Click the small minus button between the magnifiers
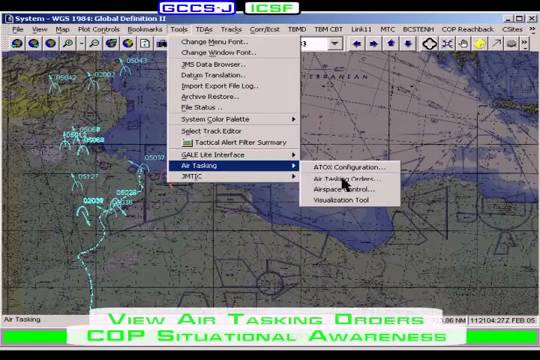The height and width of the screenshot is (360, 540). 82,44
